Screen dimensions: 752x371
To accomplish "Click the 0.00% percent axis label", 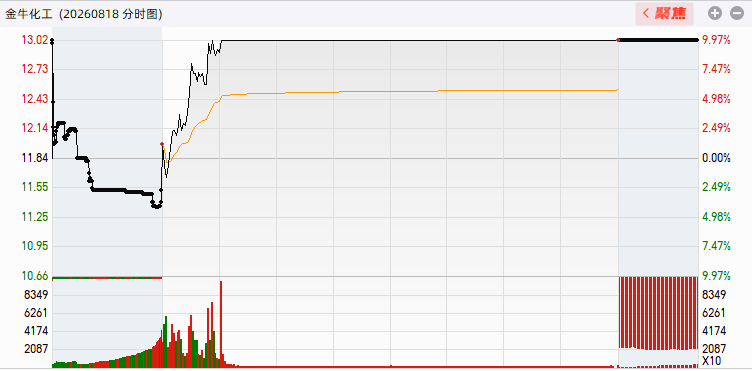I will [716, 158].
